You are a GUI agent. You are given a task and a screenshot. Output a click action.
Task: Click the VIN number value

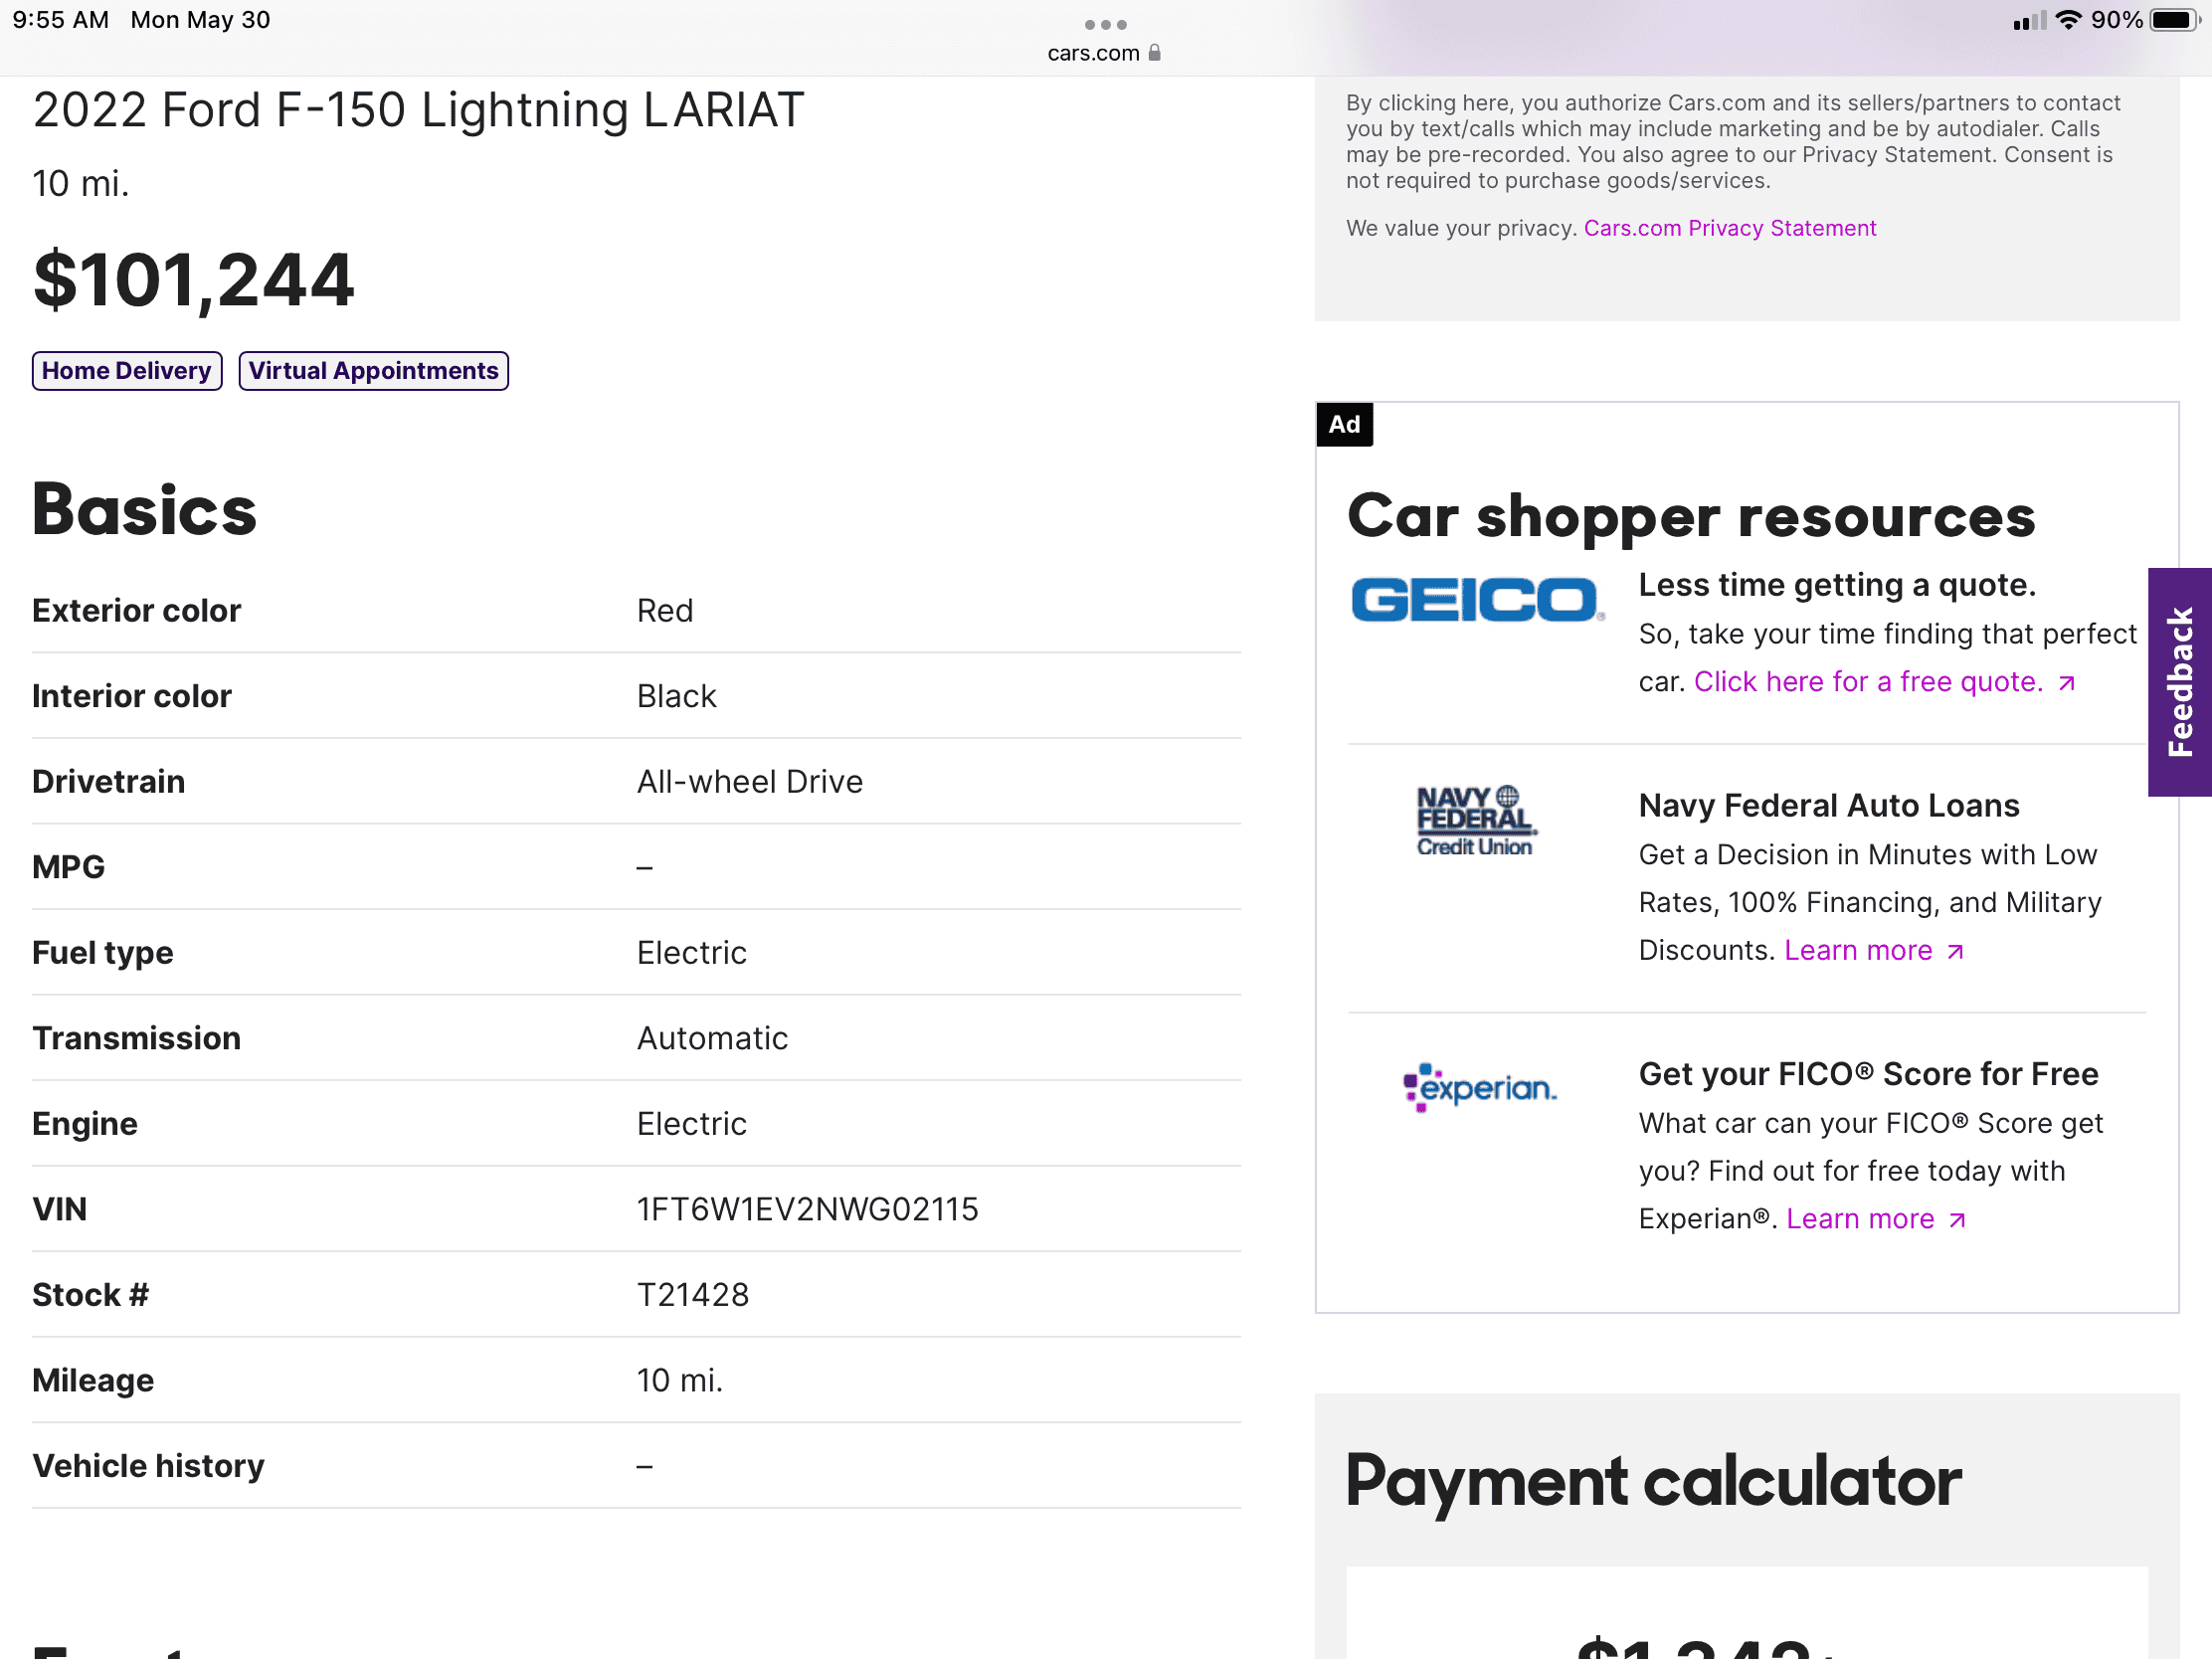(807, 1209)
